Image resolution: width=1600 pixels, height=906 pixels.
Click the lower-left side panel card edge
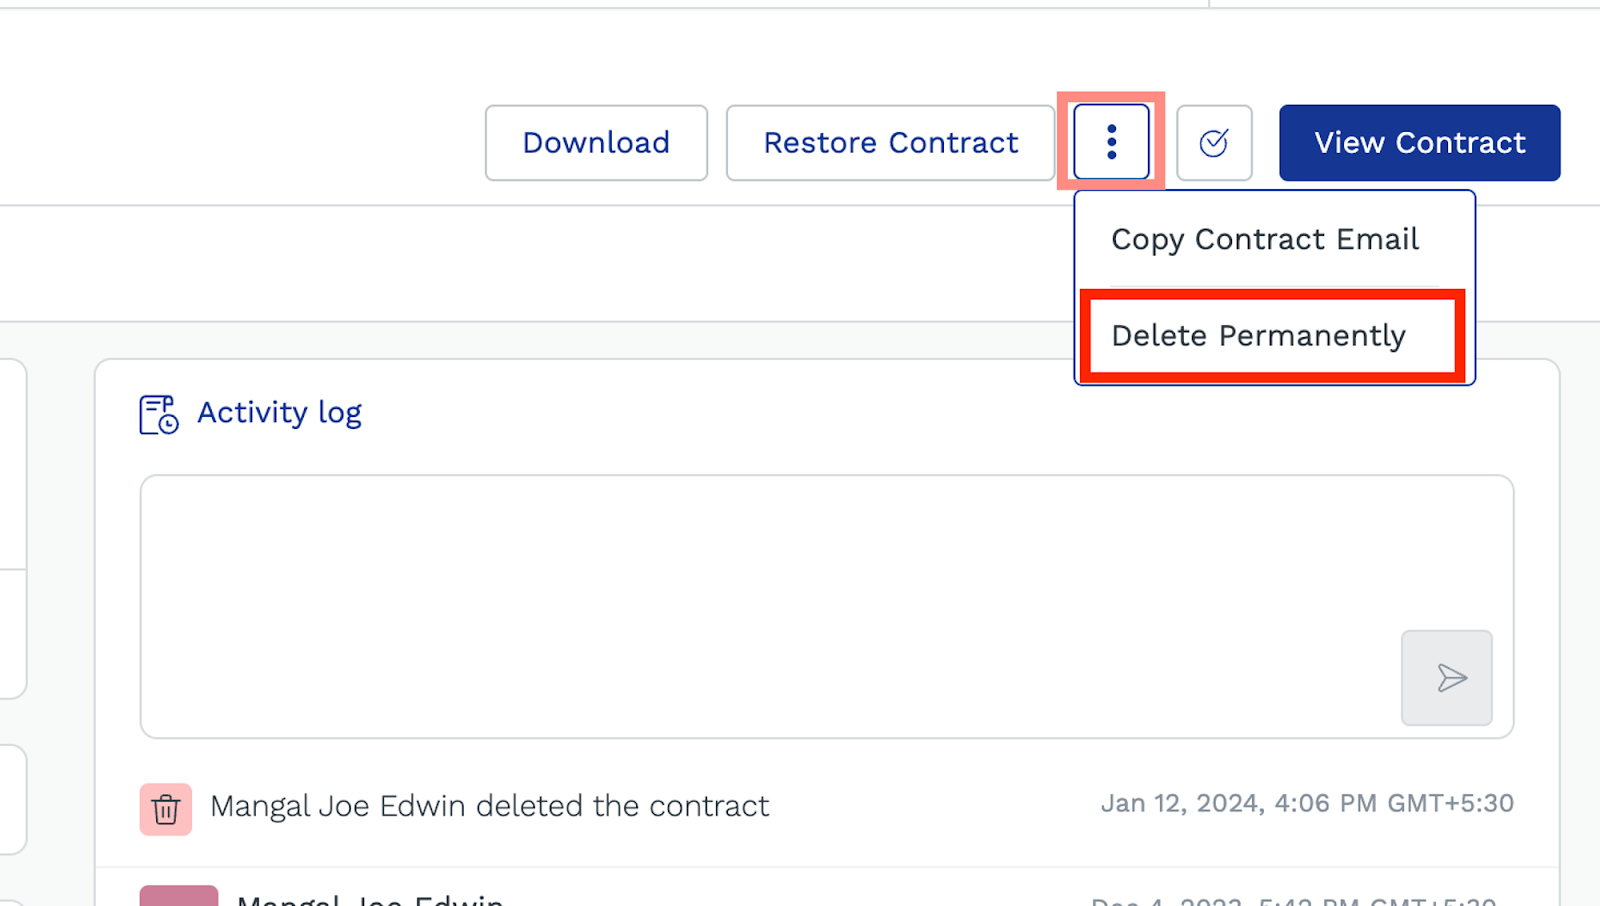12,800
